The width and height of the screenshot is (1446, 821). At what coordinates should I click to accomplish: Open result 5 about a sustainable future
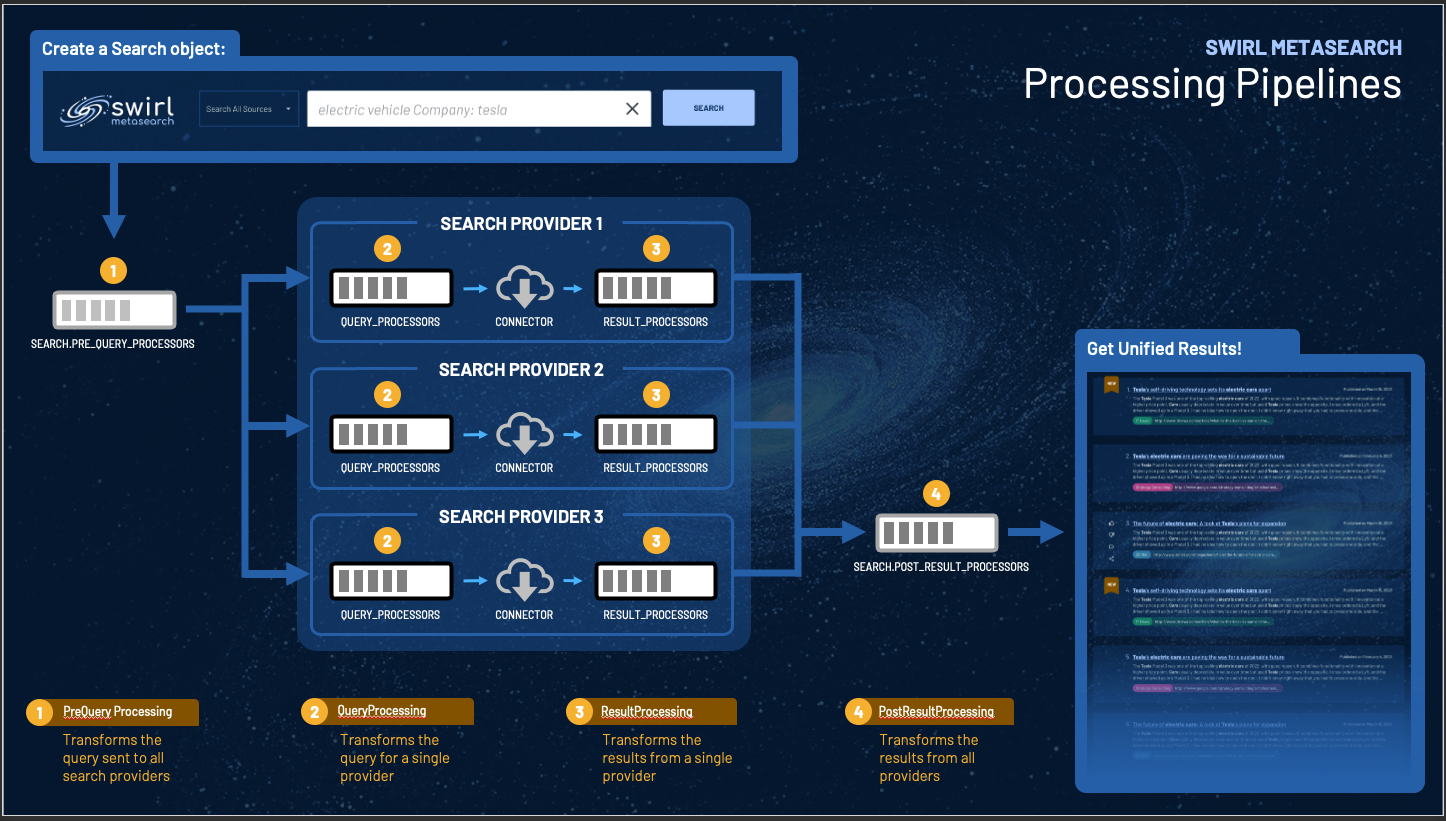[x=1208, y=657]
